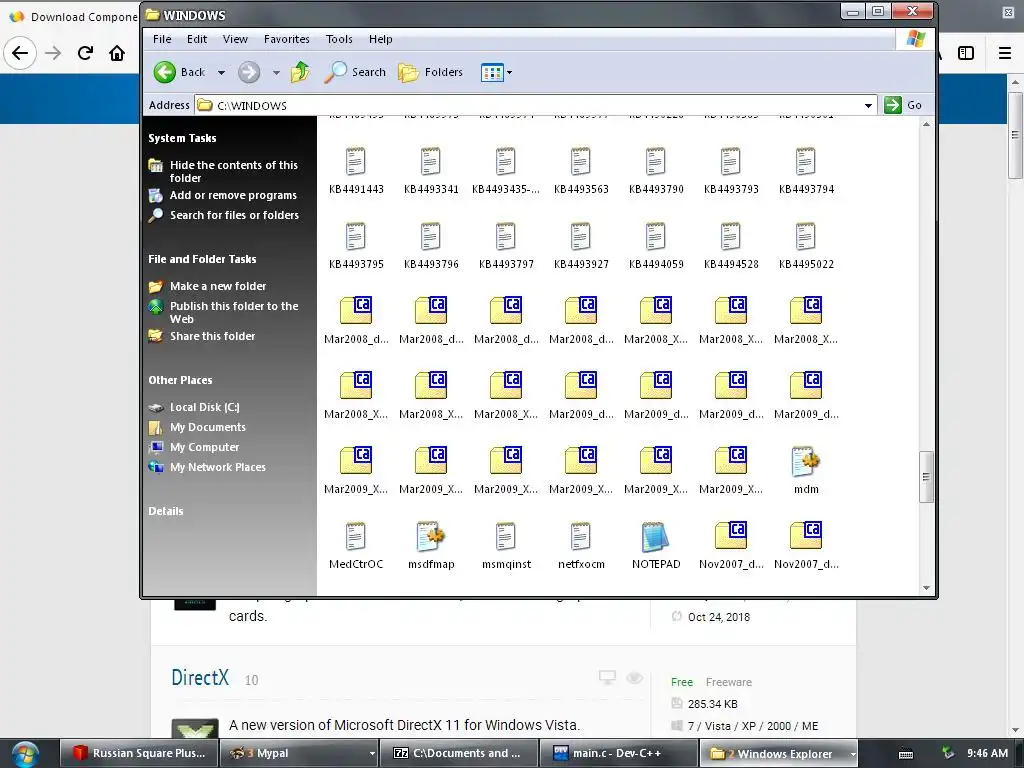Select the KB4493341 log file icon
The width and height of the screenshot is (1024, 768).
431,162
